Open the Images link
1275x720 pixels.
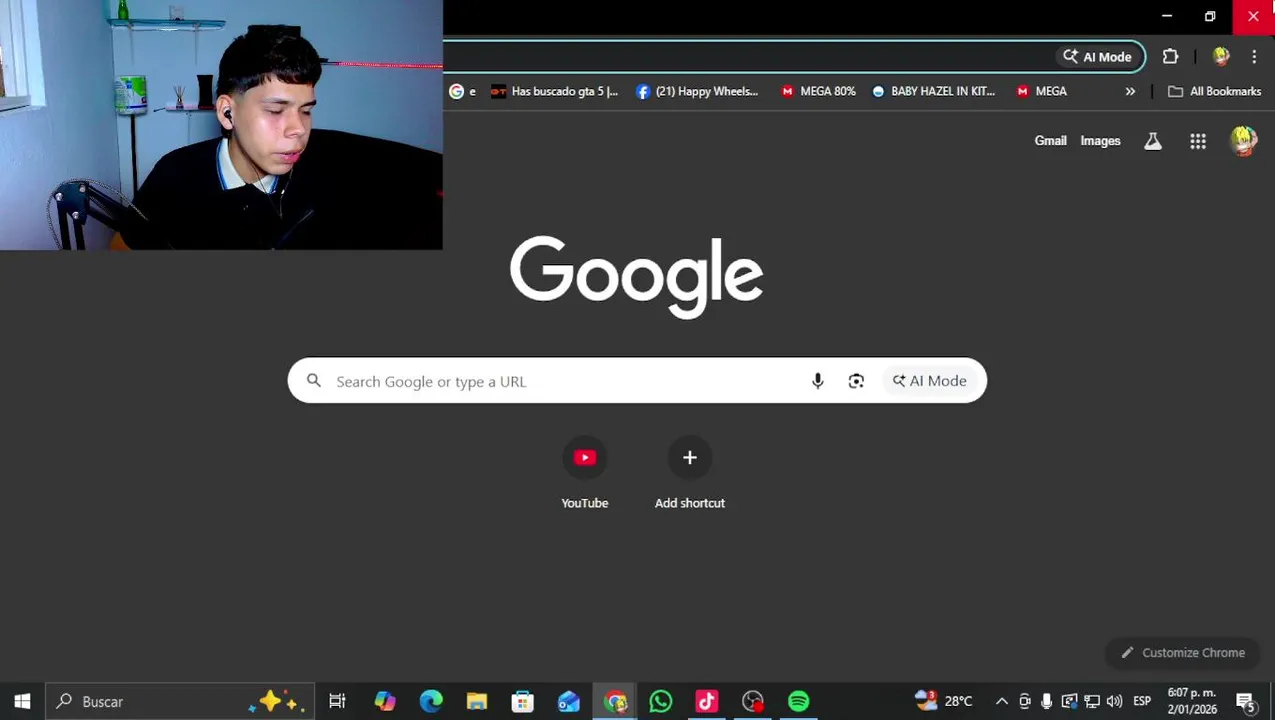[x=1100, y=141]
